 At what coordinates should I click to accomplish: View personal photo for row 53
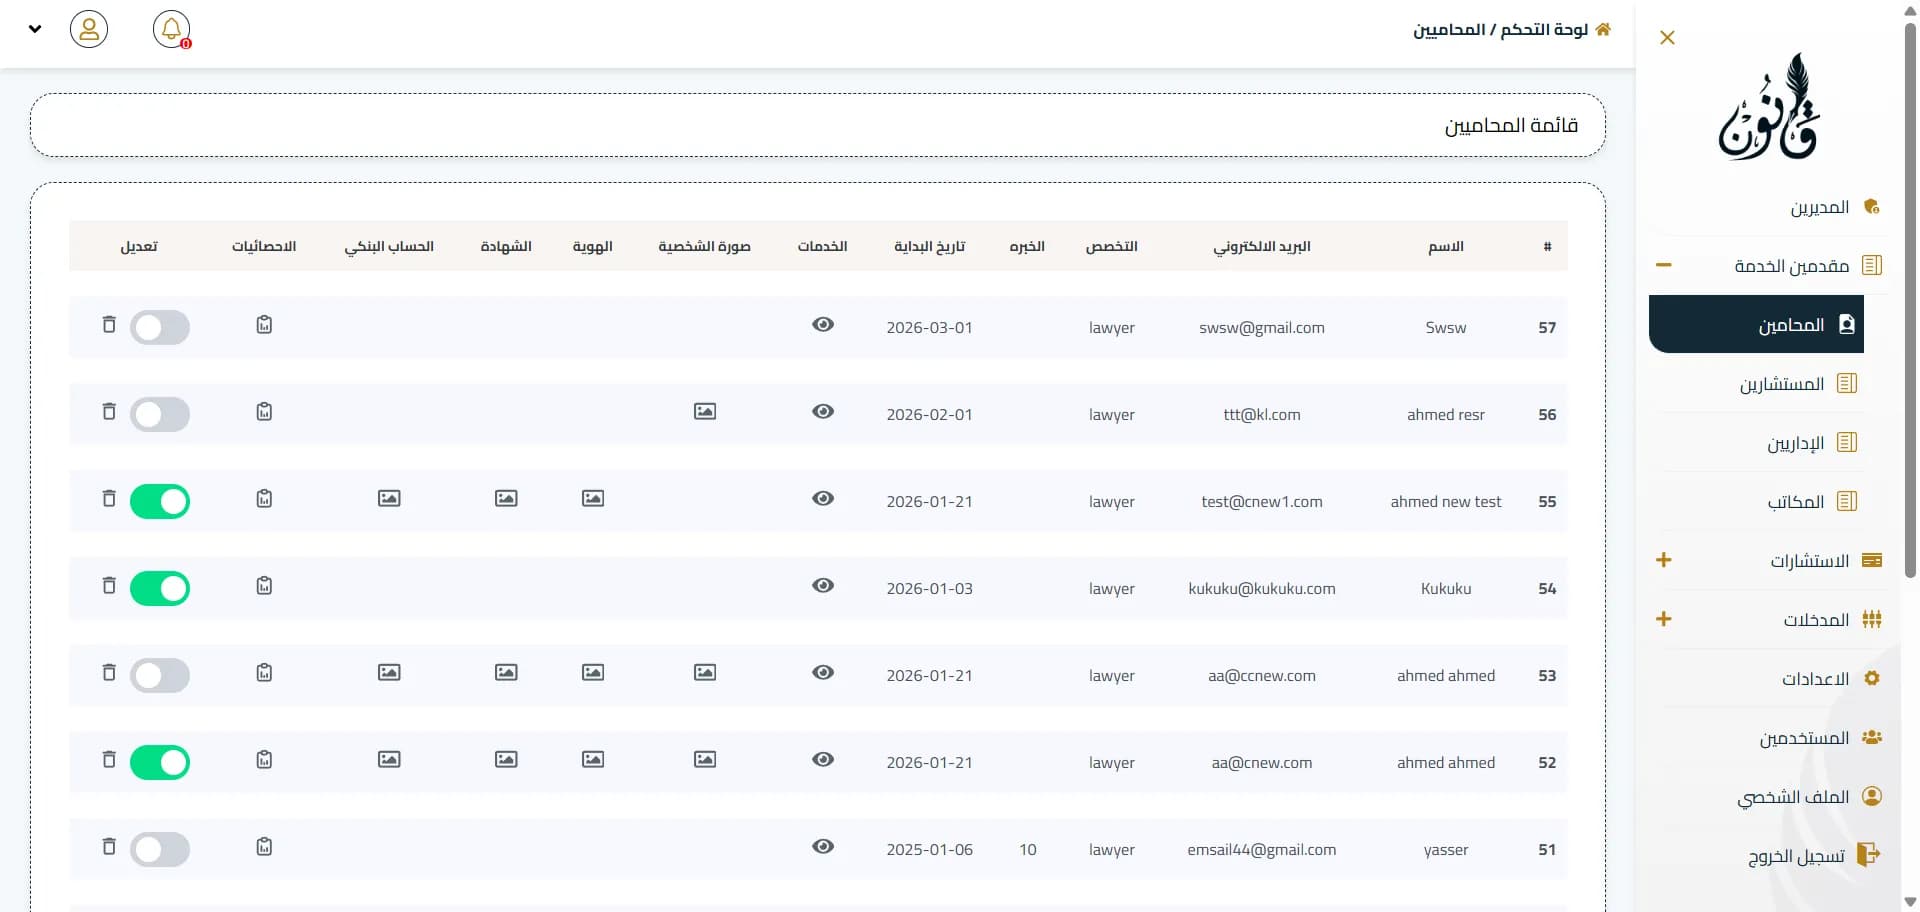point(705,672)
